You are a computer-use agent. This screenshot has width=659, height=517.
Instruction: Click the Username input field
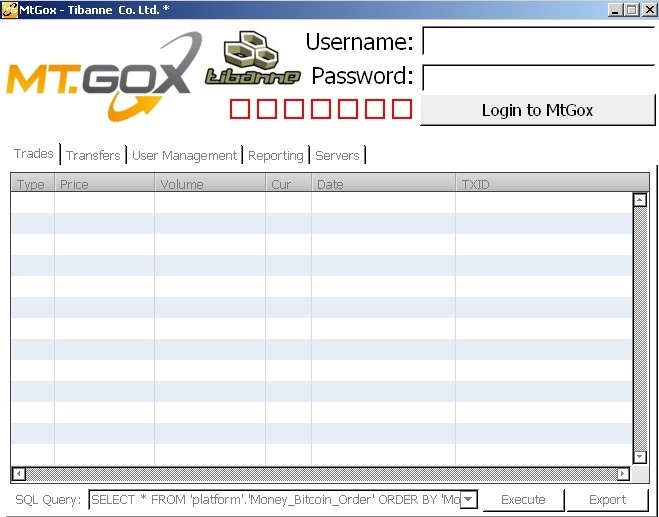point(538,41)
